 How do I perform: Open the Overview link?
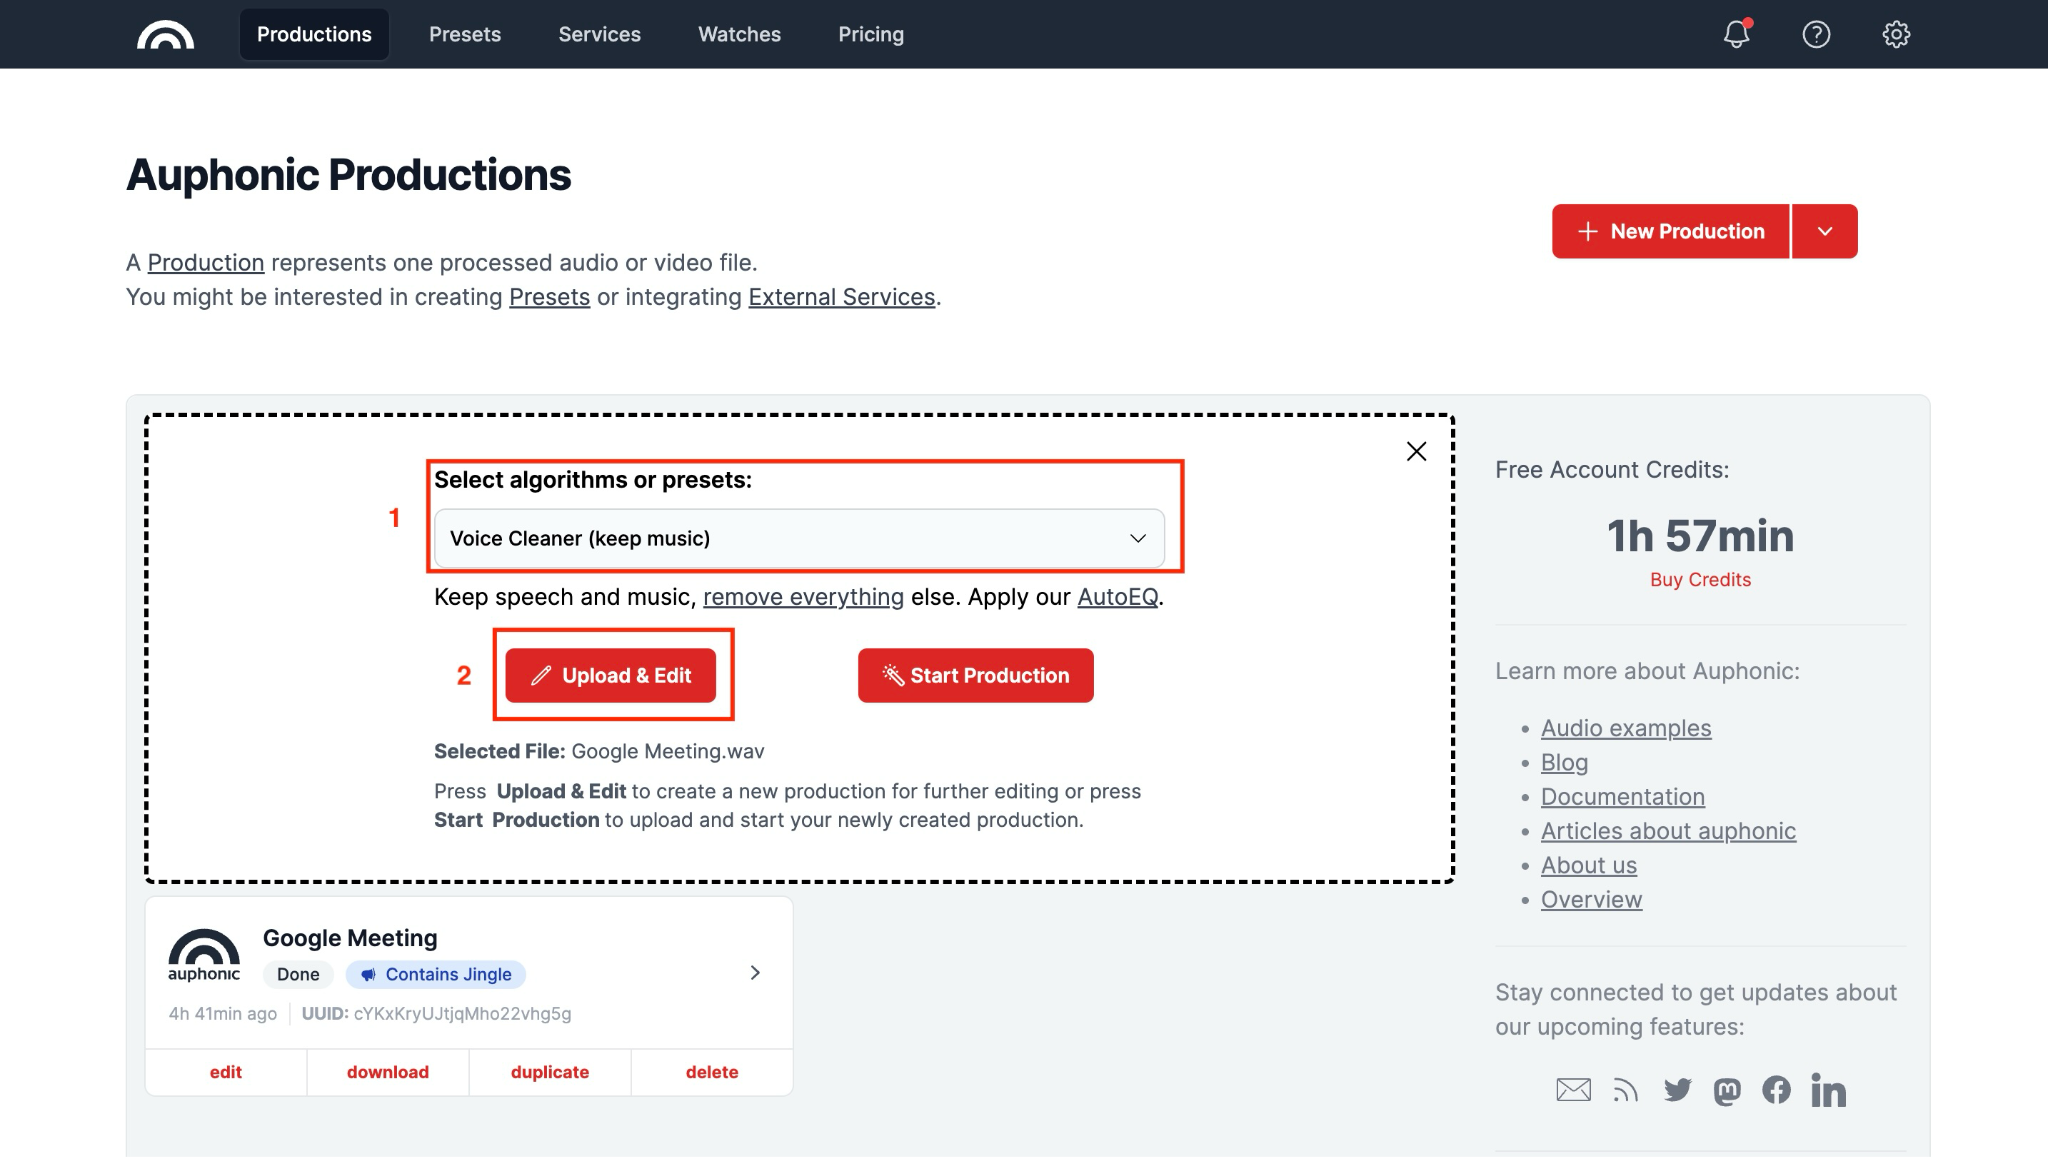(1591, 899)
